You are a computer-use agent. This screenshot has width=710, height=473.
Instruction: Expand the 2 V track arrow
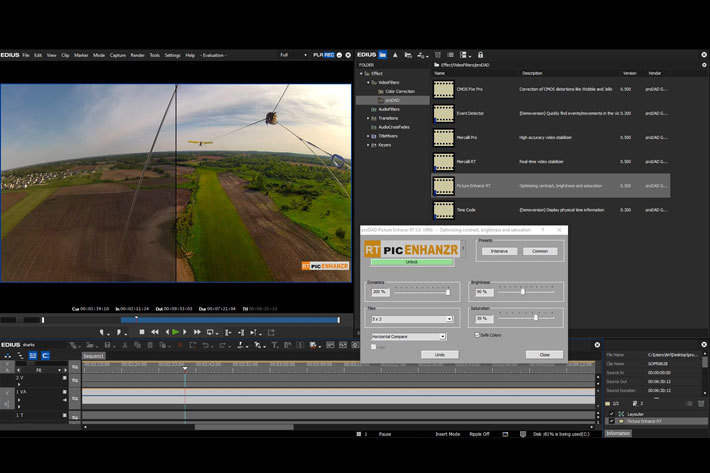(19, 384)
